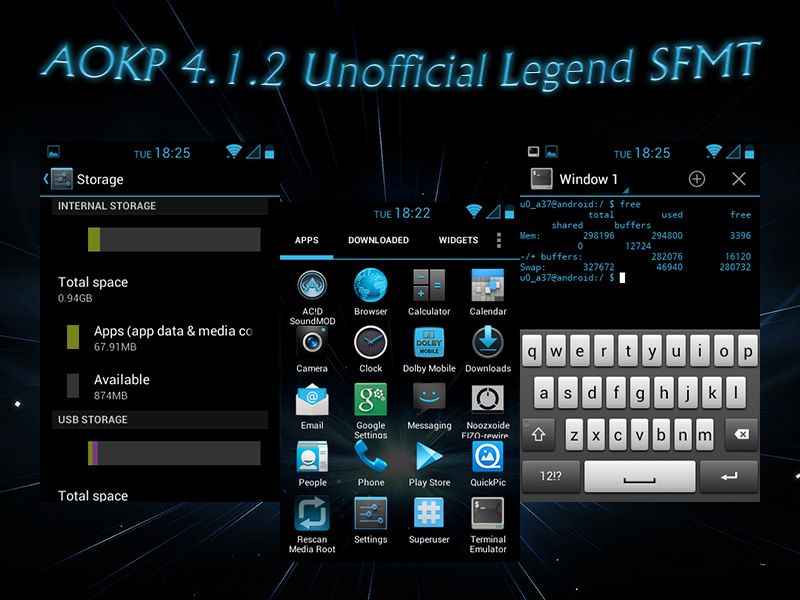800x600 pixels.
Task: Select green Apps color swatch
Action: tap(73, 337)
